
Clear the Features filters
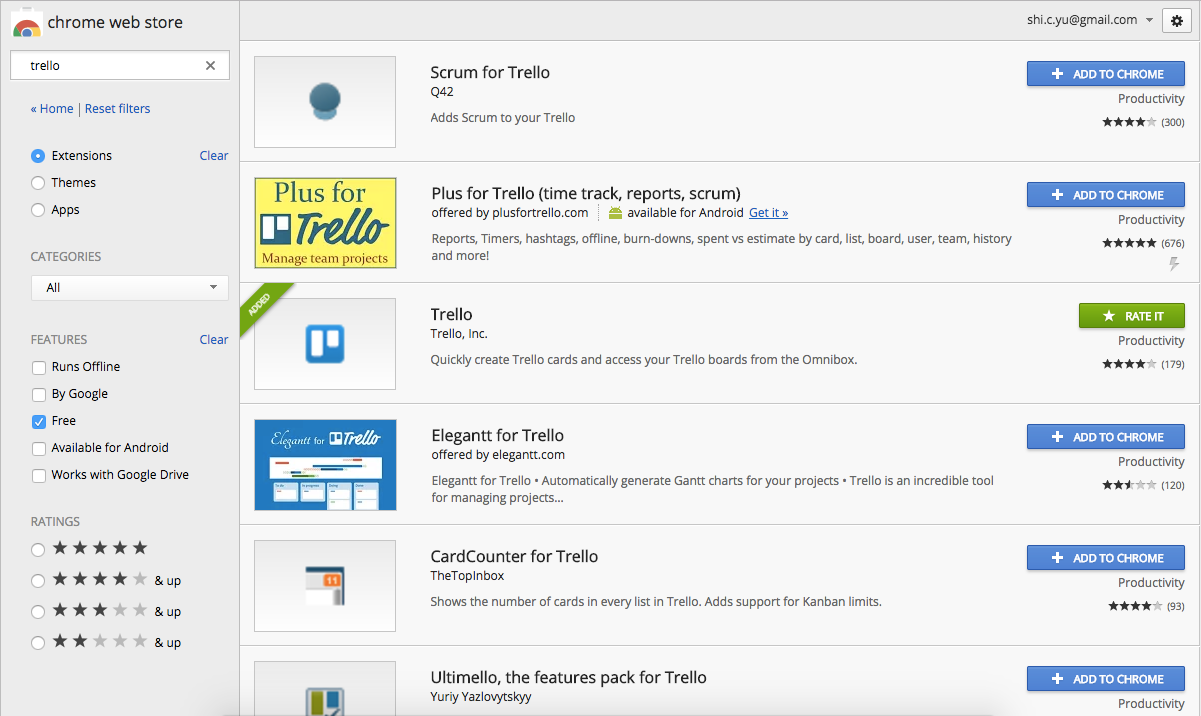[x=214, y=340]
